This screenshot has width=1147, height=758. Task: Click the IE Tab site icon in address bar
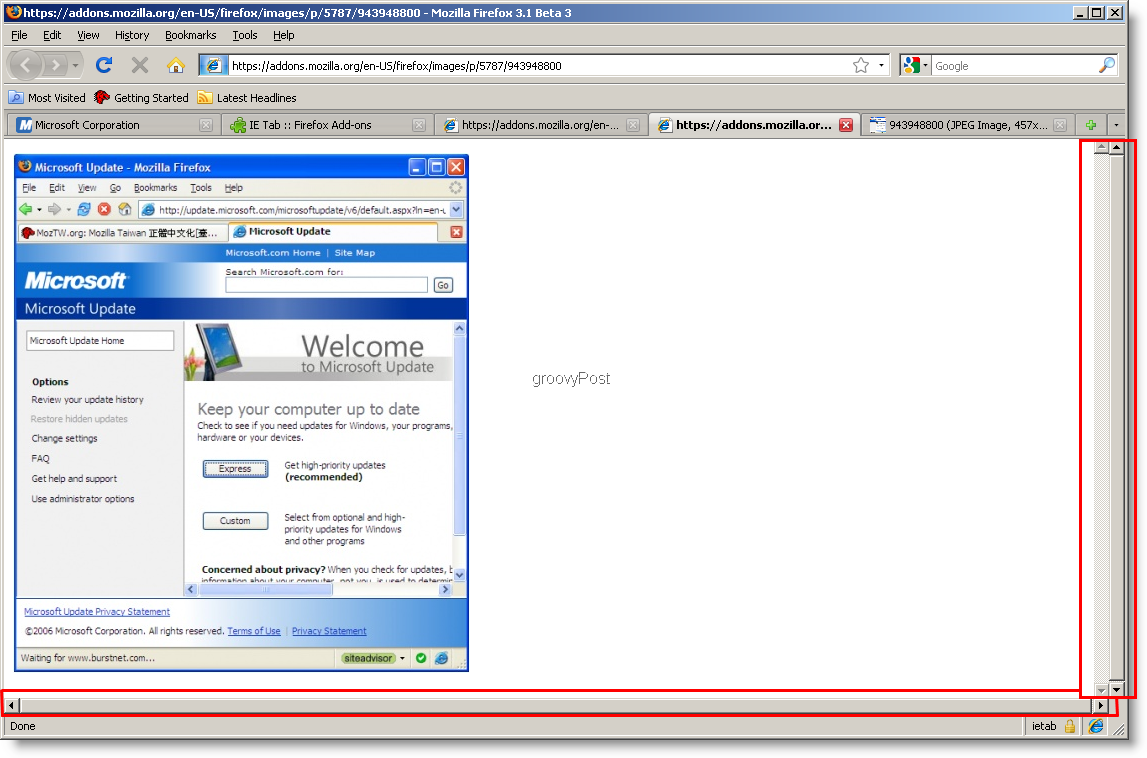coord(213,66)
